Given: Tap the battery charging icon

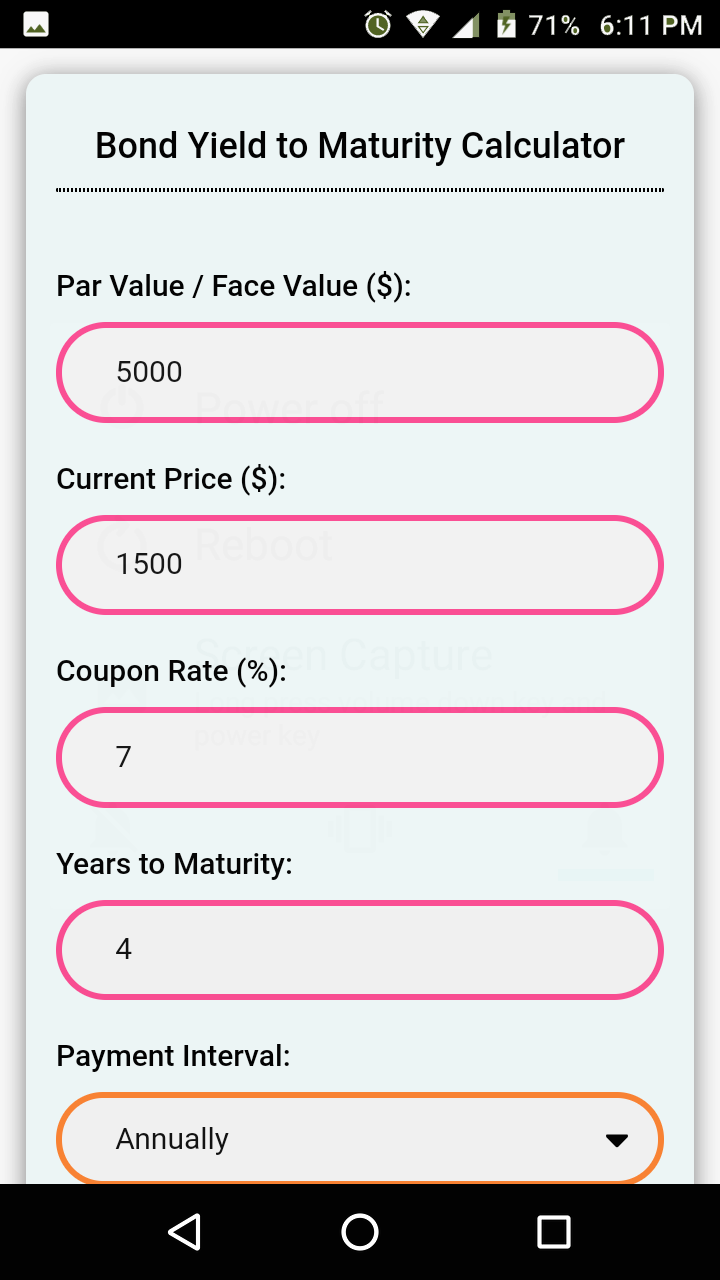Looking at the screenshot, I should pos(507,24).
